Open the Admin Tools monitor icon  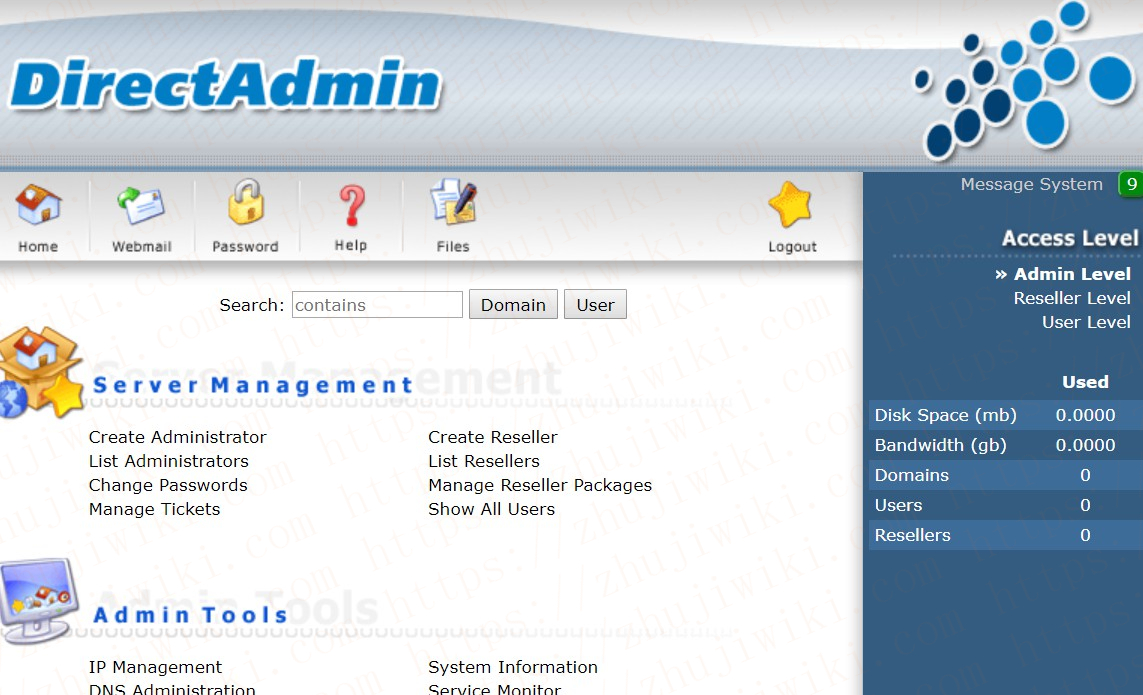39,600
